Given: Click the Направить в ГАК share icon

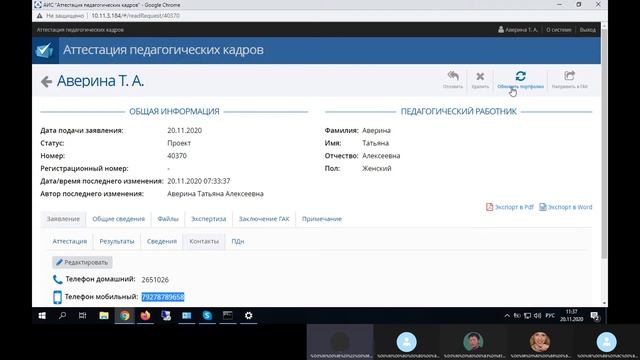Looking at the screenshot, I should [x=569, y=76].
